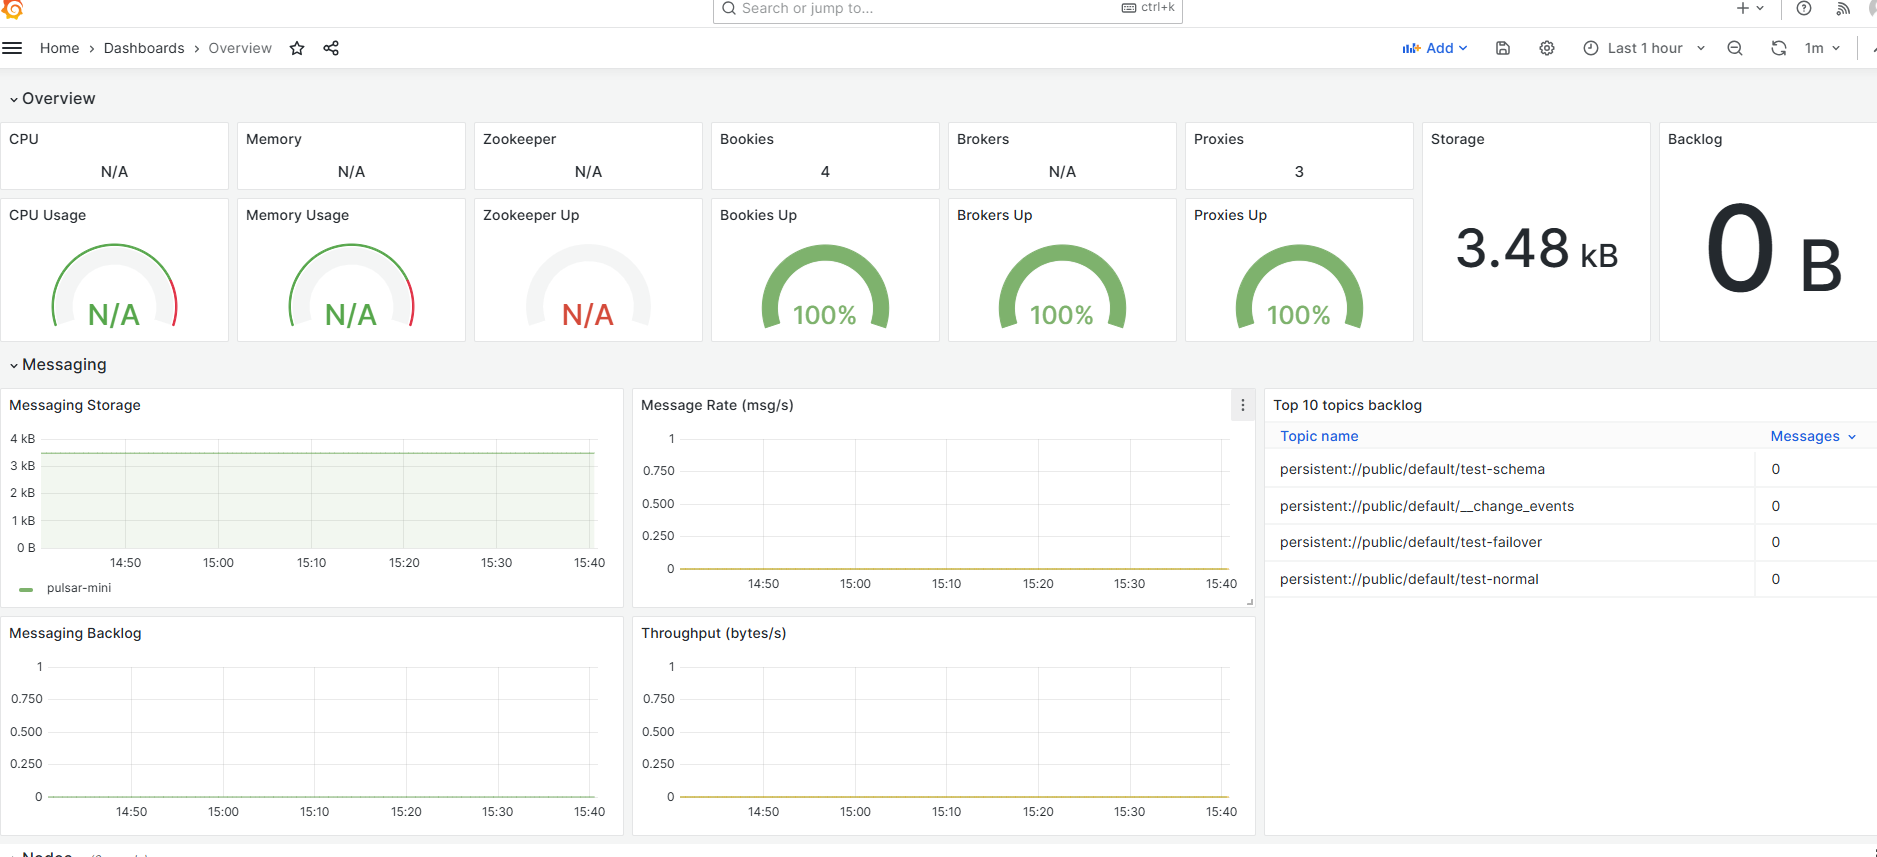This screenshot has height=857, width=1877.
Task: Open the Add panel dropdown
Action: [x=1435, y=48]
